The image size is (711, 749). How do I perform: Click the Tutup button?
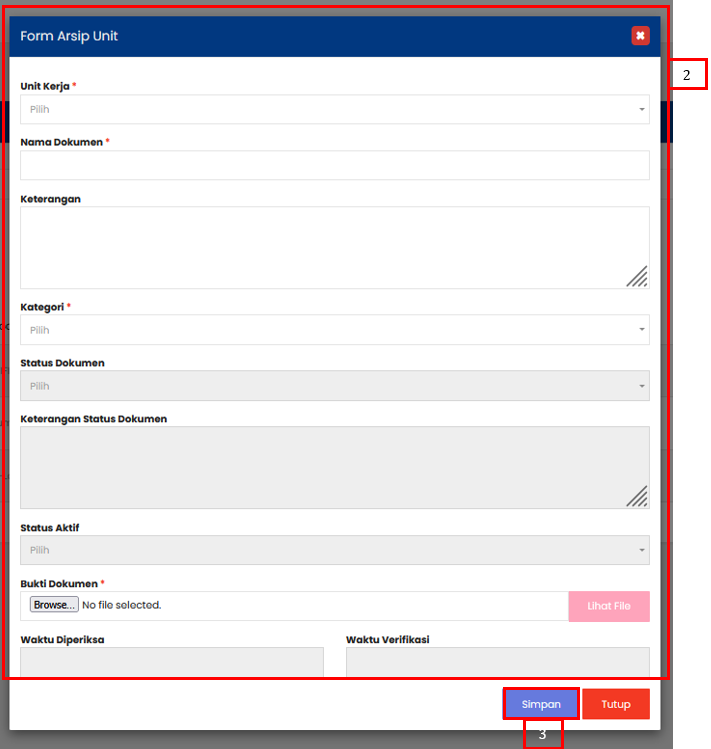(616, 704)
